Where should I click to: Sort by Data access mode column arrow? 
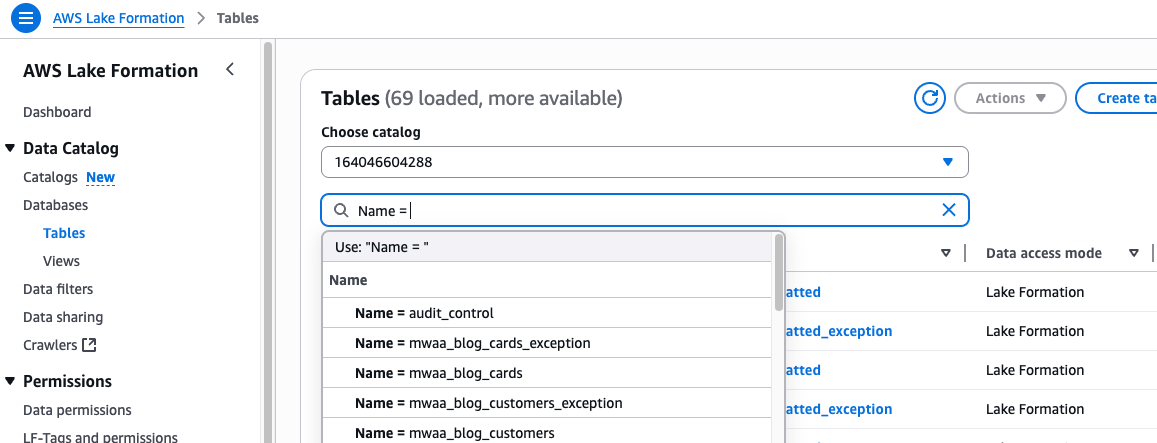1134,253
